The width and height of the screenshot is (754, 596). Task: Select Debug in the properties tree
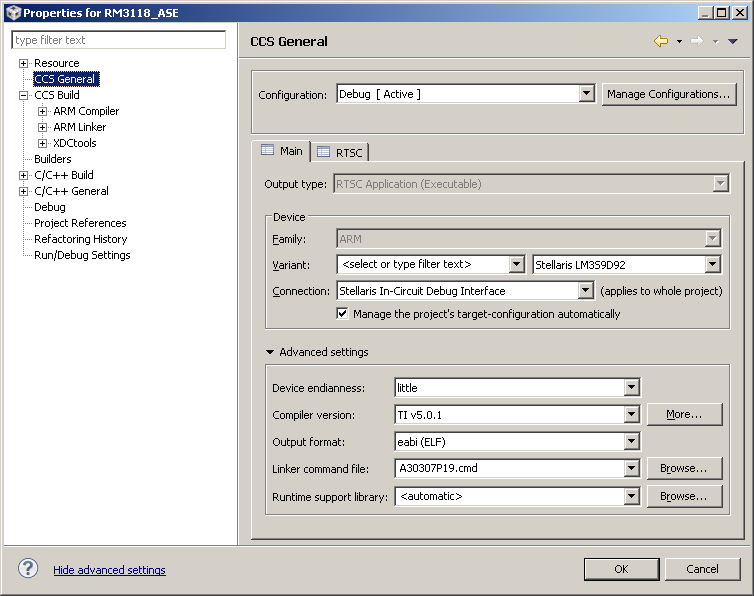tap(50, 207)
